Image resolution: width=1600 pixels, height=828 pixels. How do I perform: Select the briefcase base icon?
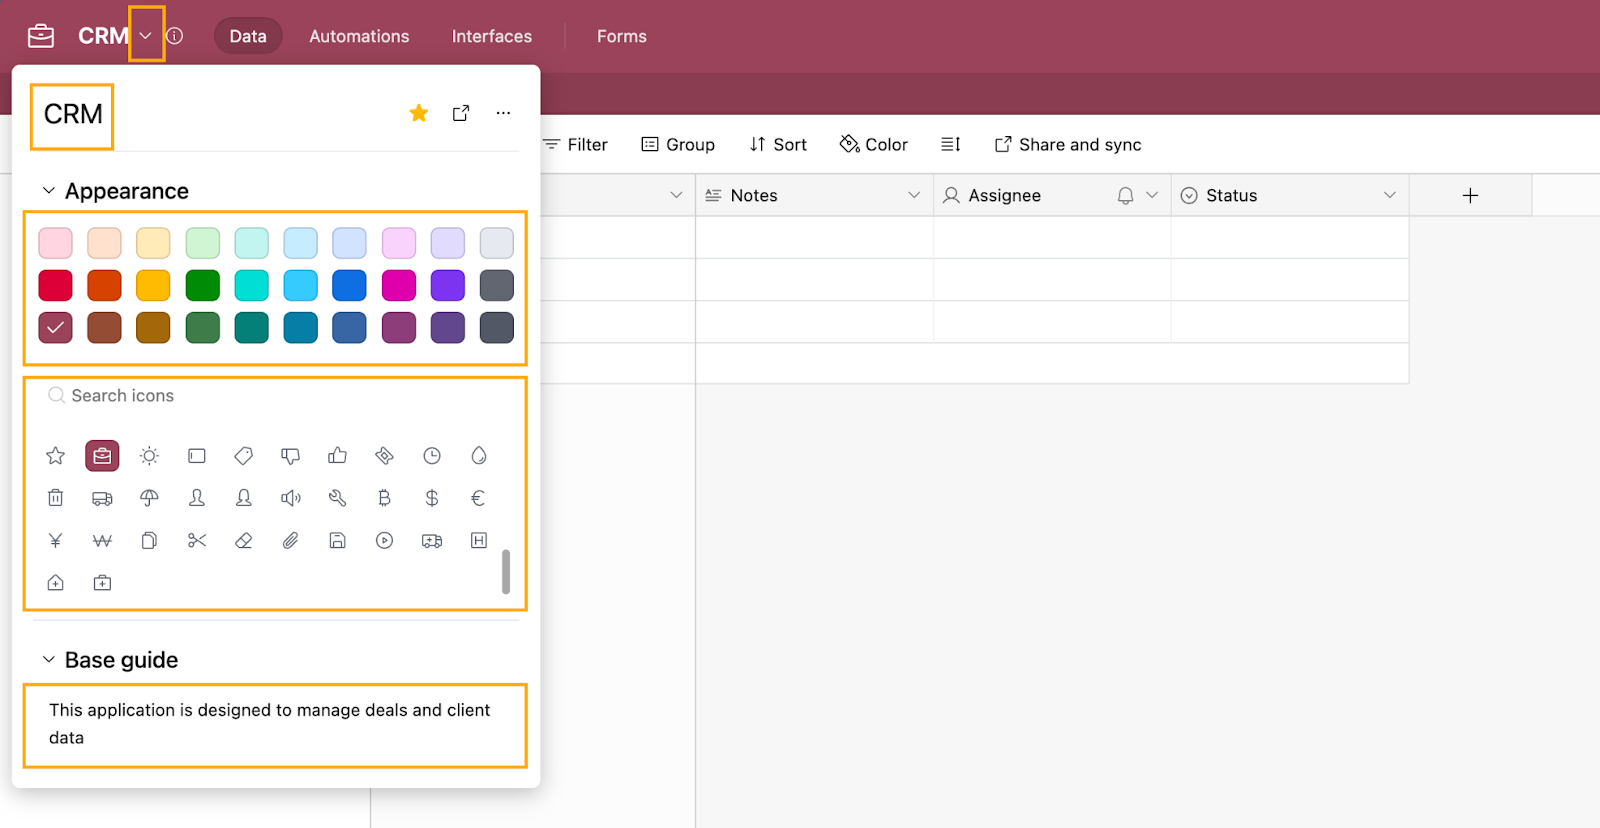102,456
